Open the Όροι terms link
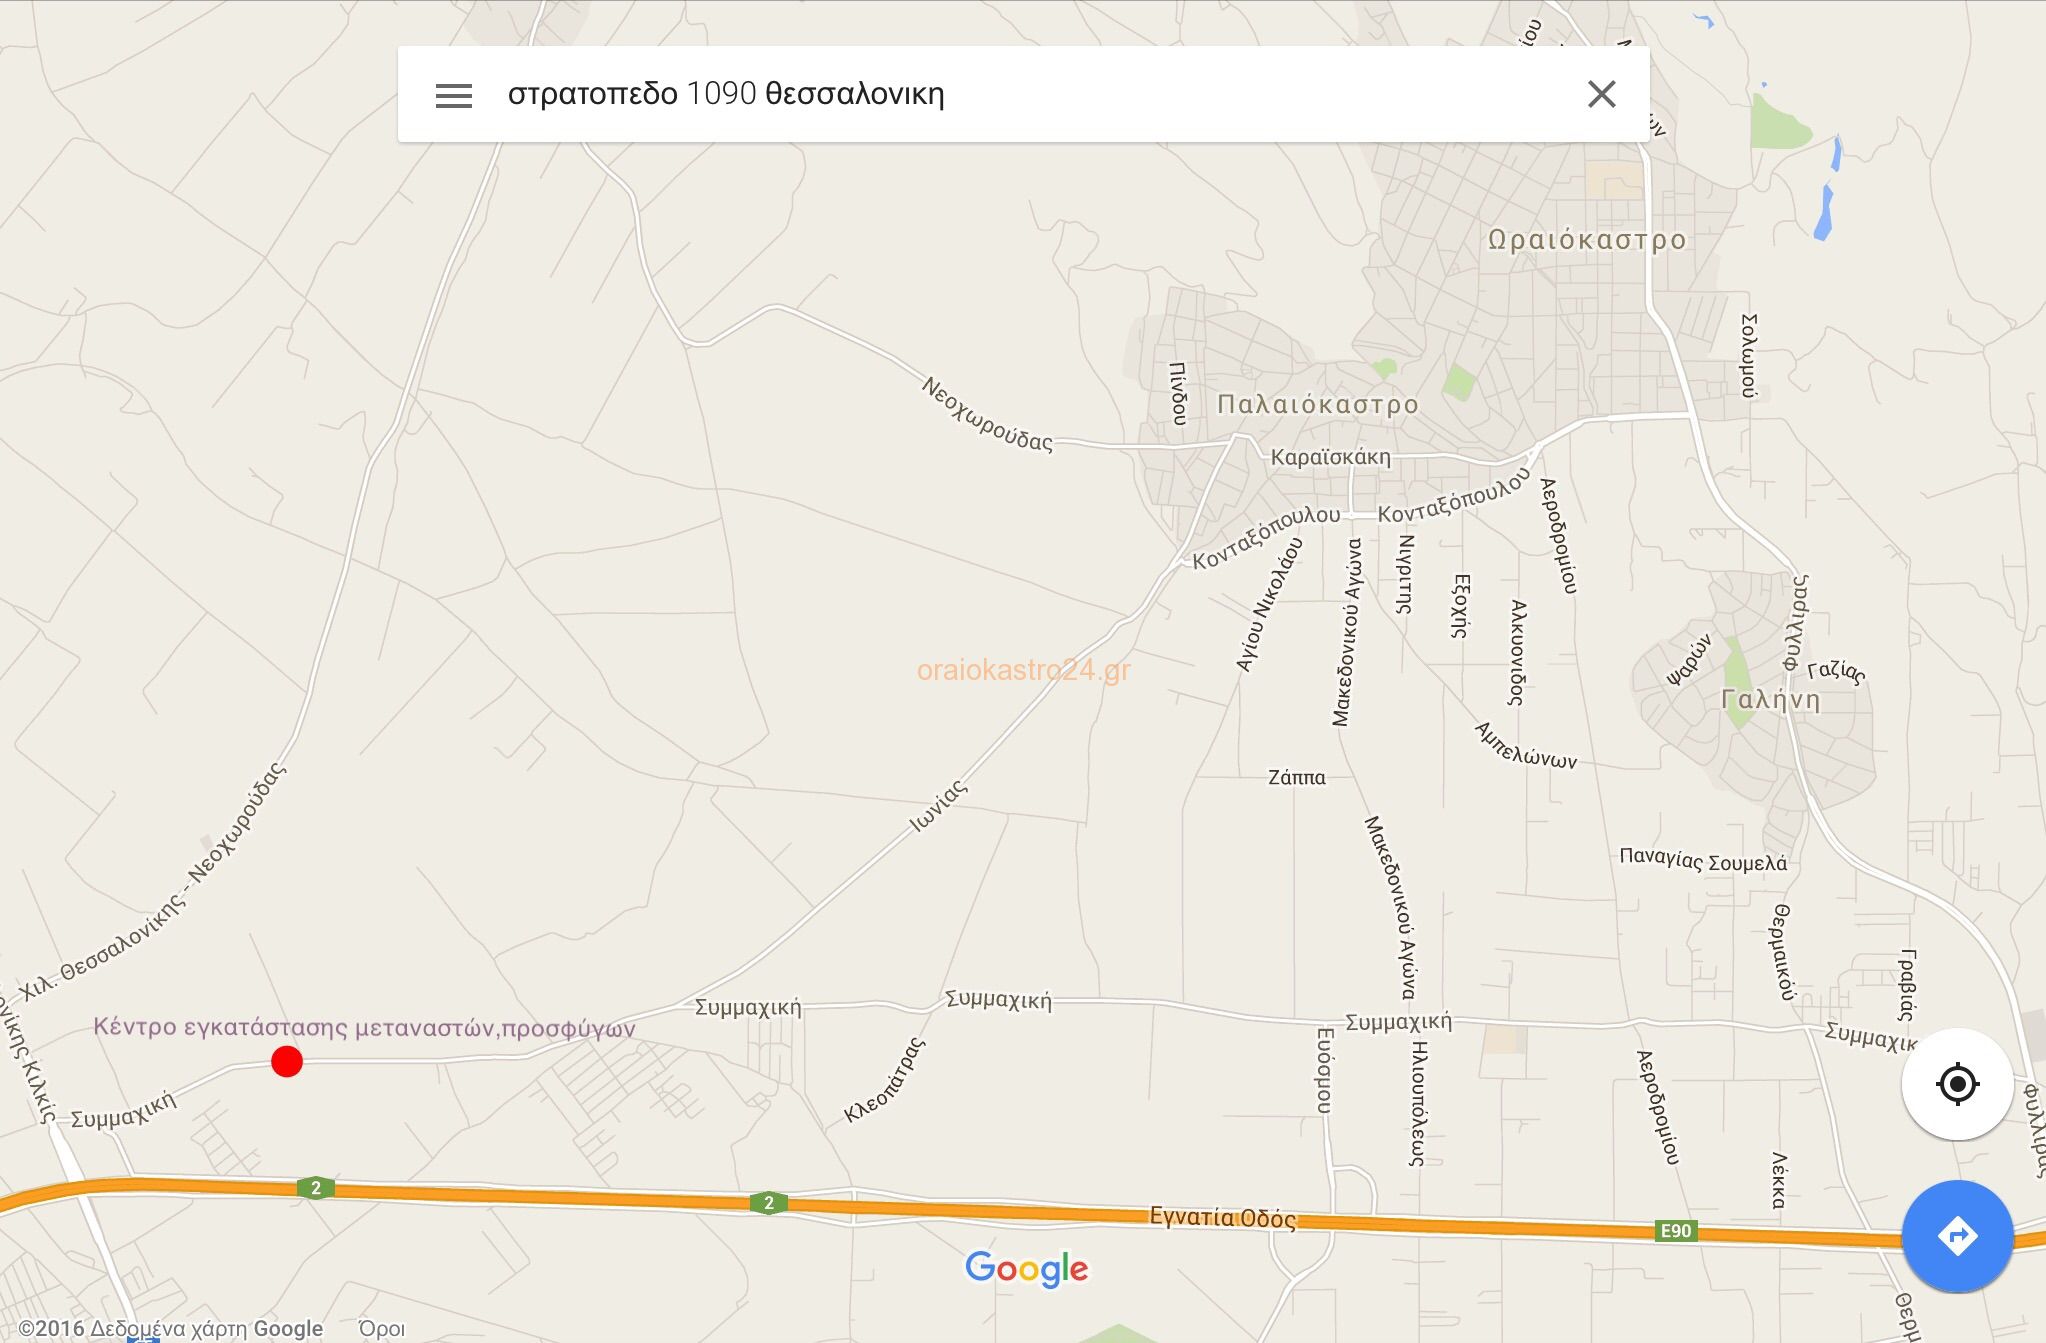Viewport: 2046px width, 1343px height. 382,1328
